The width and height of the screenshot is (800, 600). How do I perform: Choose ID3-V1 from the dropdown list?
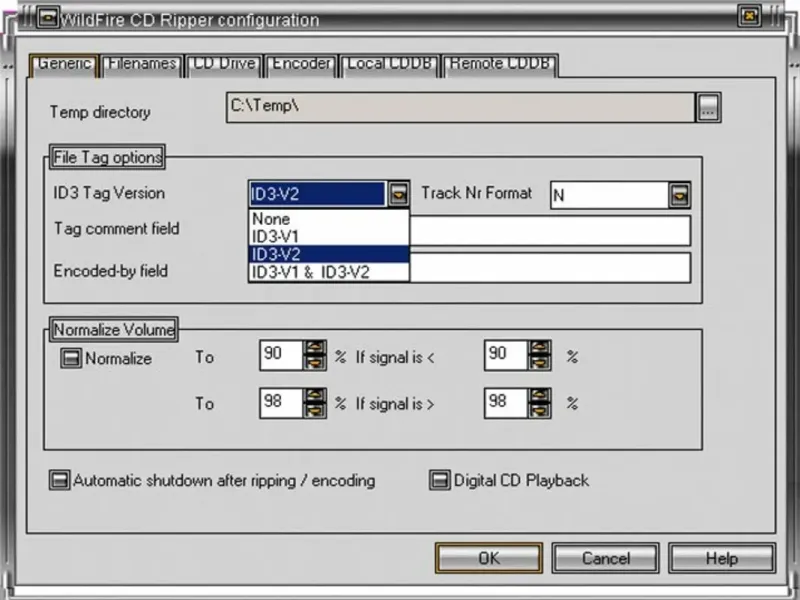(x=329, y=237)
